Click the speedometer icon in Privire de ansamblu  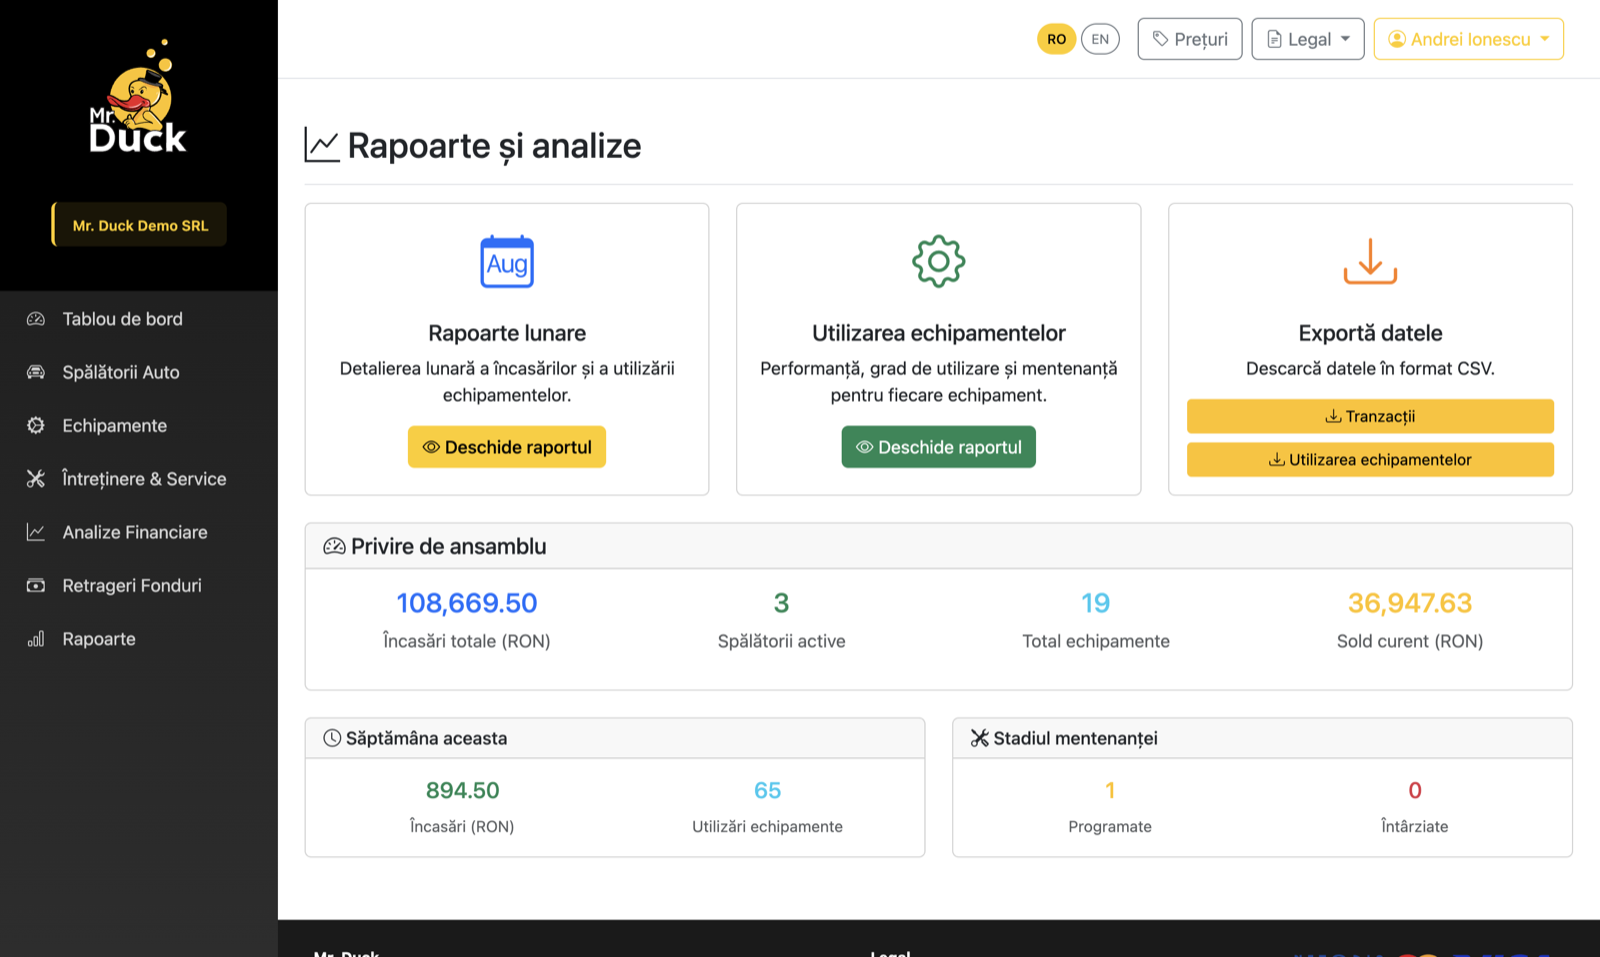coord(334,546)
